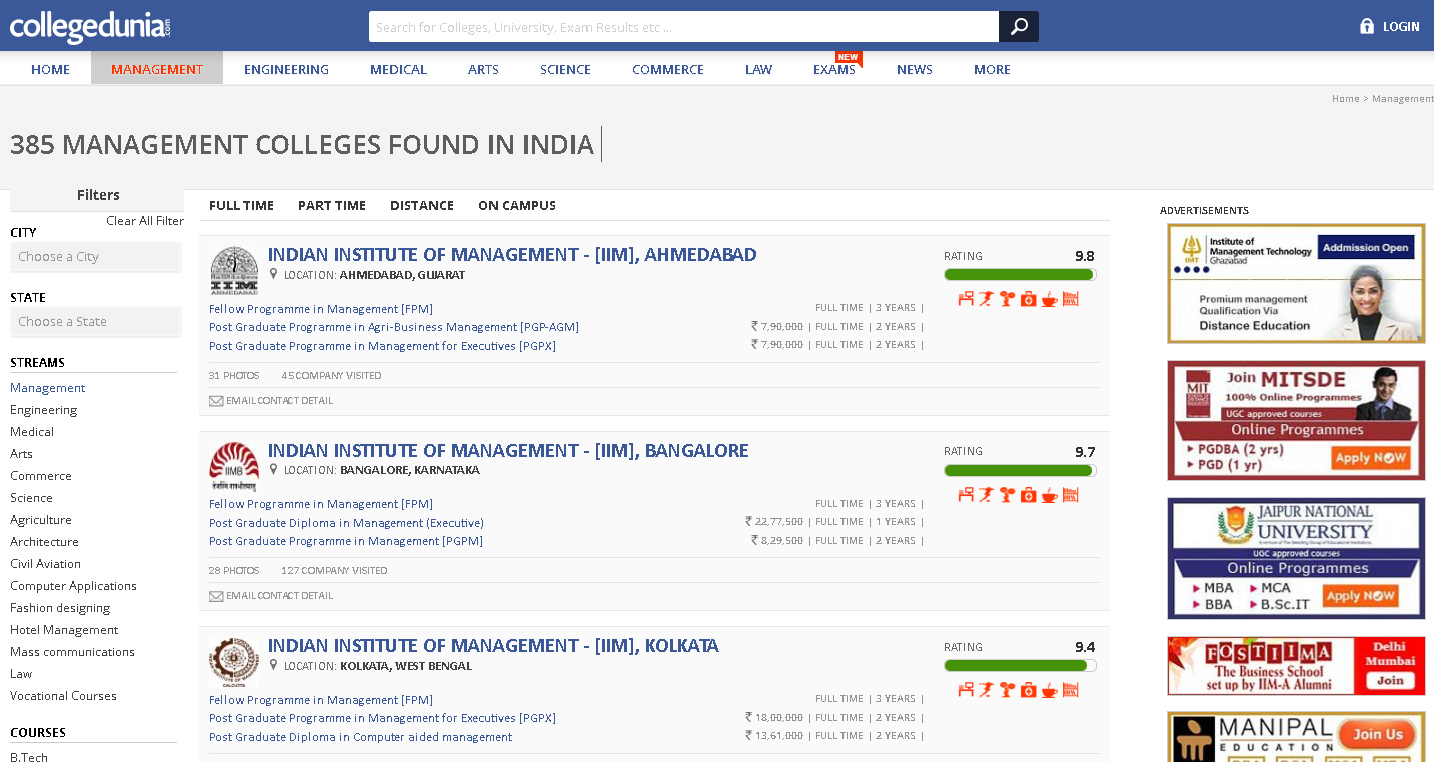Open the FOSTIIMA Business School advertisement

(1296, 665)
